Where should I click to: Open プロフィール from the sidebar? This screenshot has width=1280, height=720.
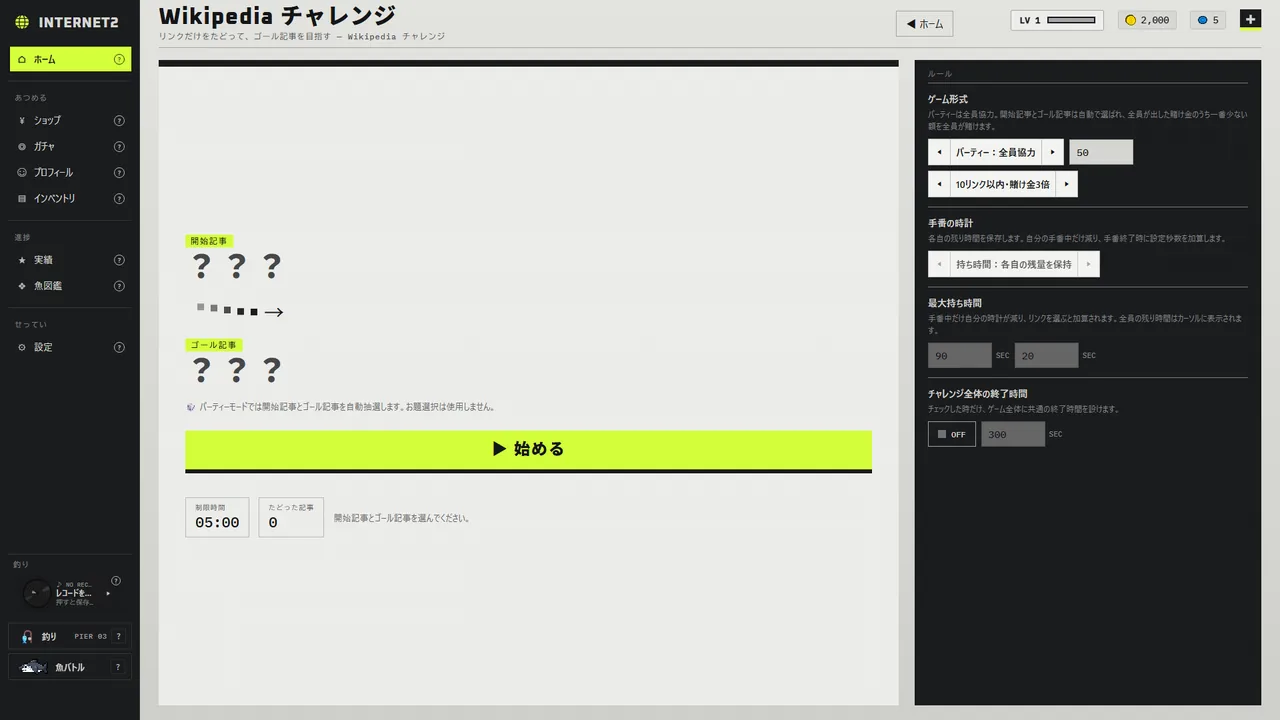pos(70,172)
